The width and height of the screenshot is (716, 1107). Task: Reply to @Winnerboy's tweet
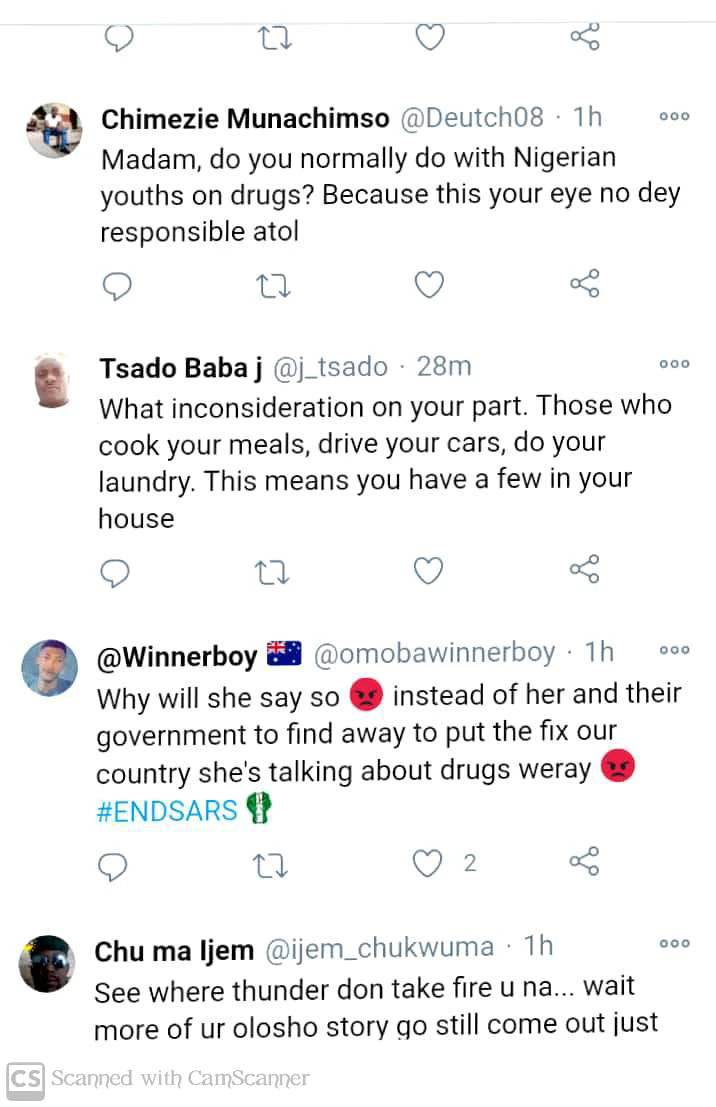114,865
